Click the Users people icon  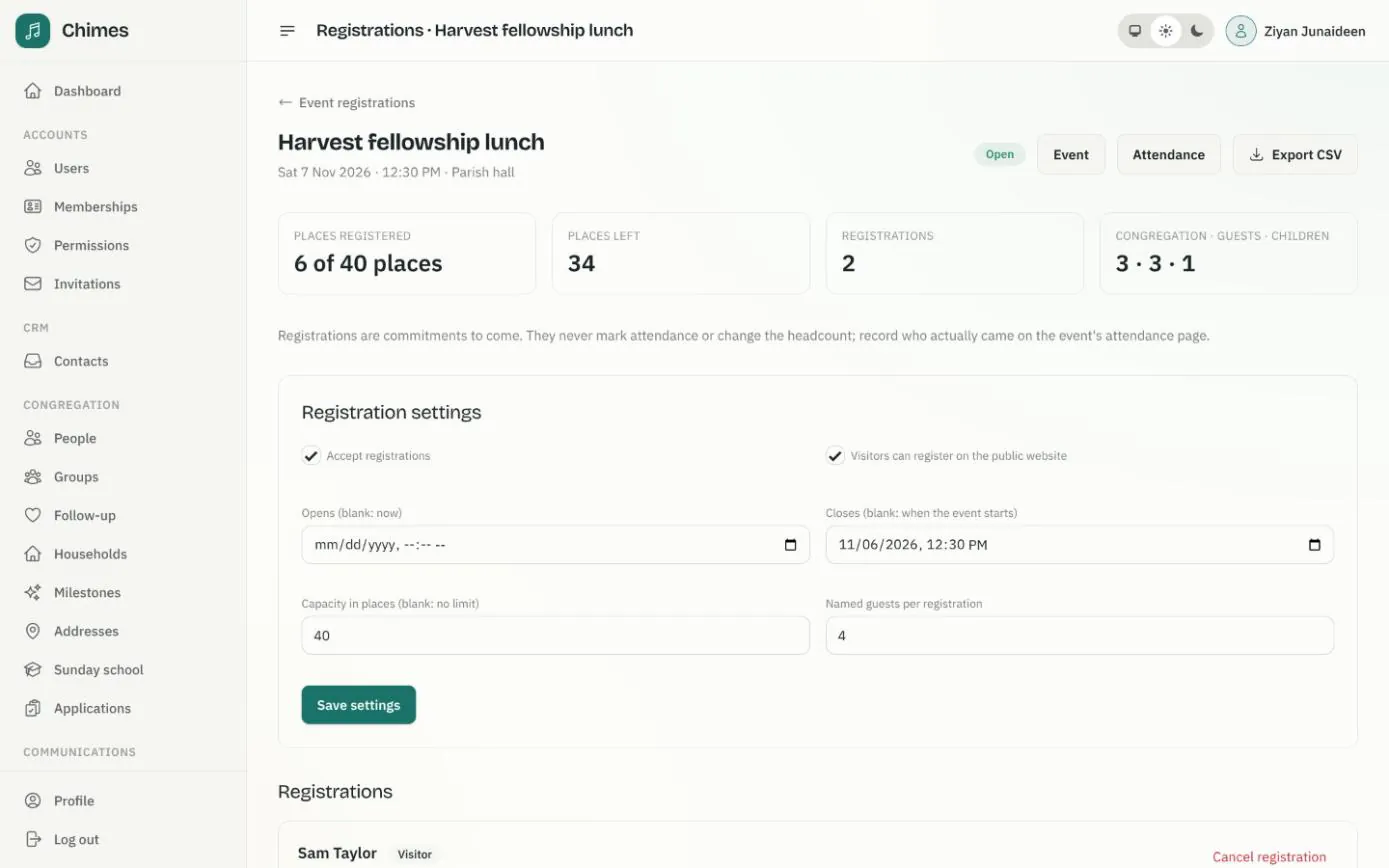pyautogui.click(x=33, y=168)
